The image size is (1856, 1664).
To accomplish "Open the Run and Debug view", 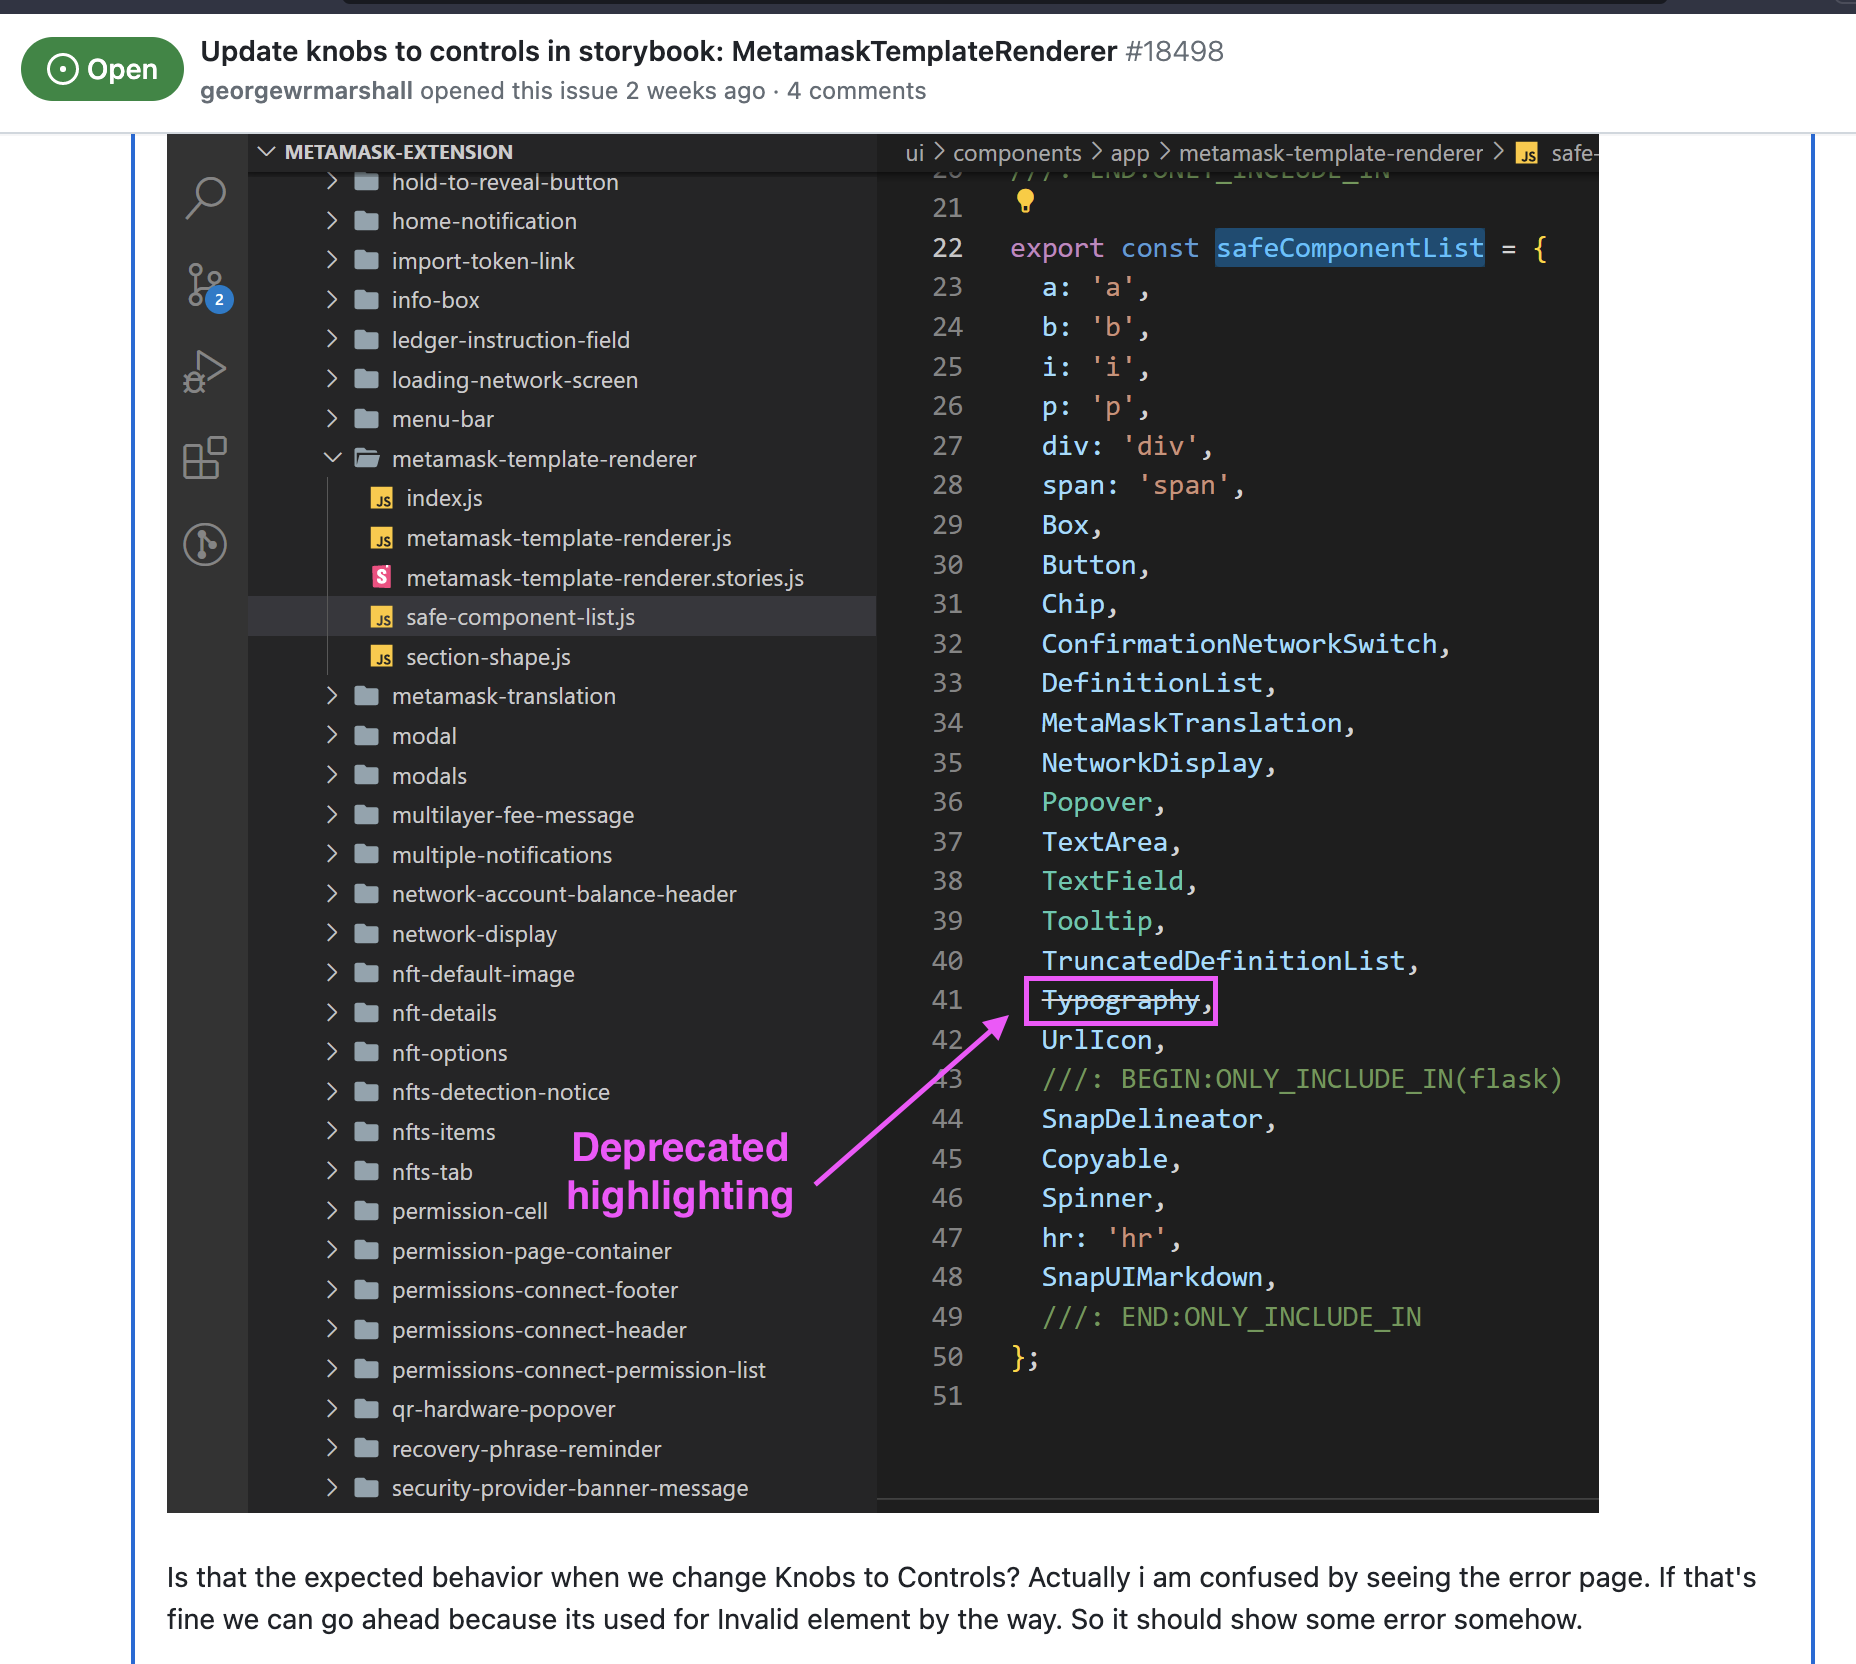I will [x=206, y=371].
